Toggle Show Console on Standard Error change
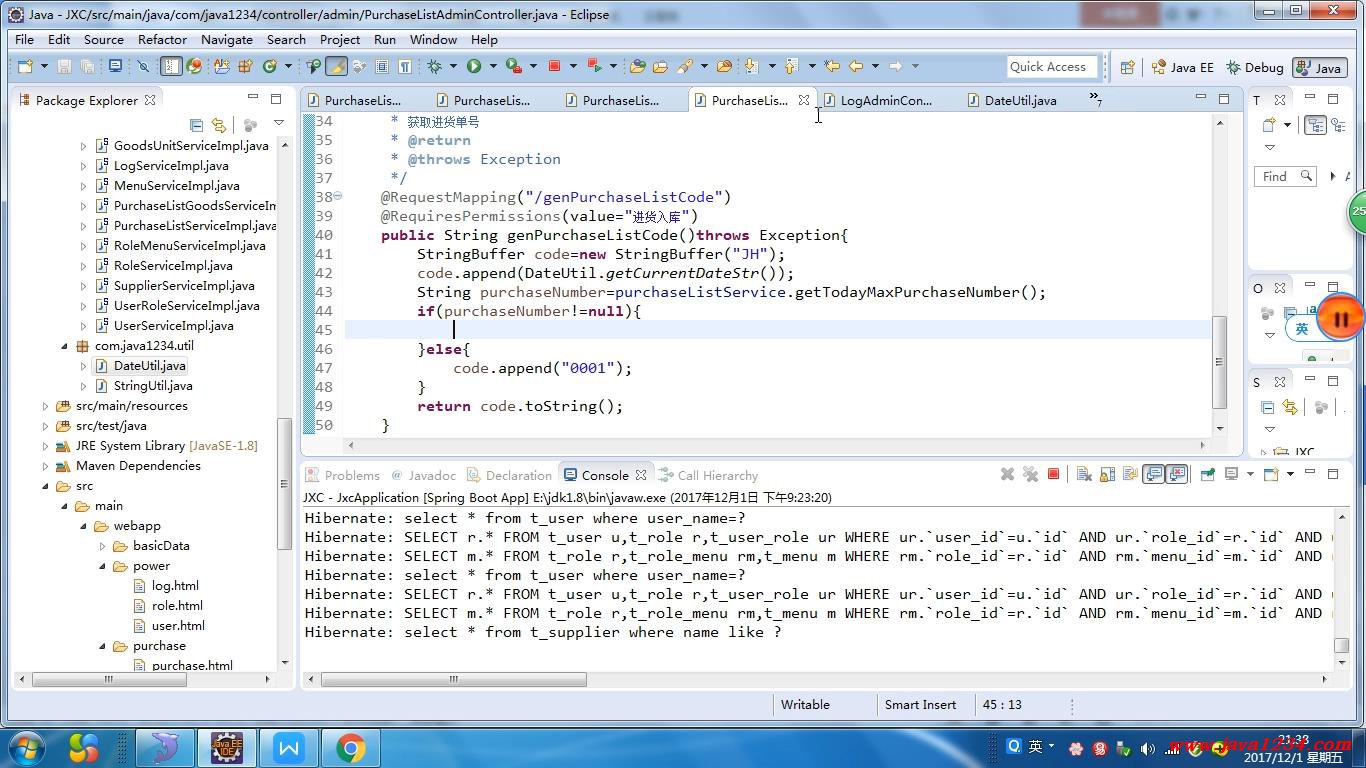Screen dimensions: 1366x768 click(1177, 474)
